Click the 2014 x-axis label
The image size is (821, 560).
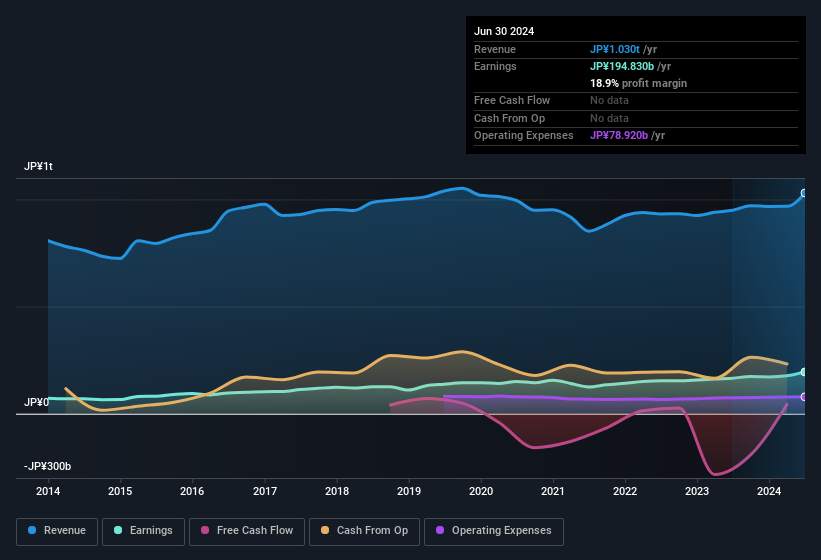click(48, 491)
